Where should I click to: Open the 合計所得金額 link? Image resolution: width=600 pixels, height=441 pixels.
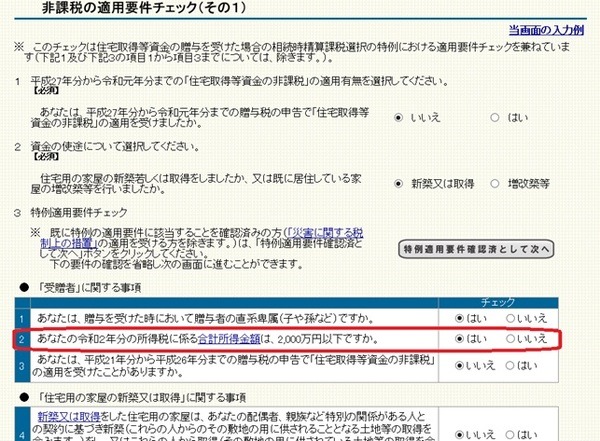(x=229, y=339)
